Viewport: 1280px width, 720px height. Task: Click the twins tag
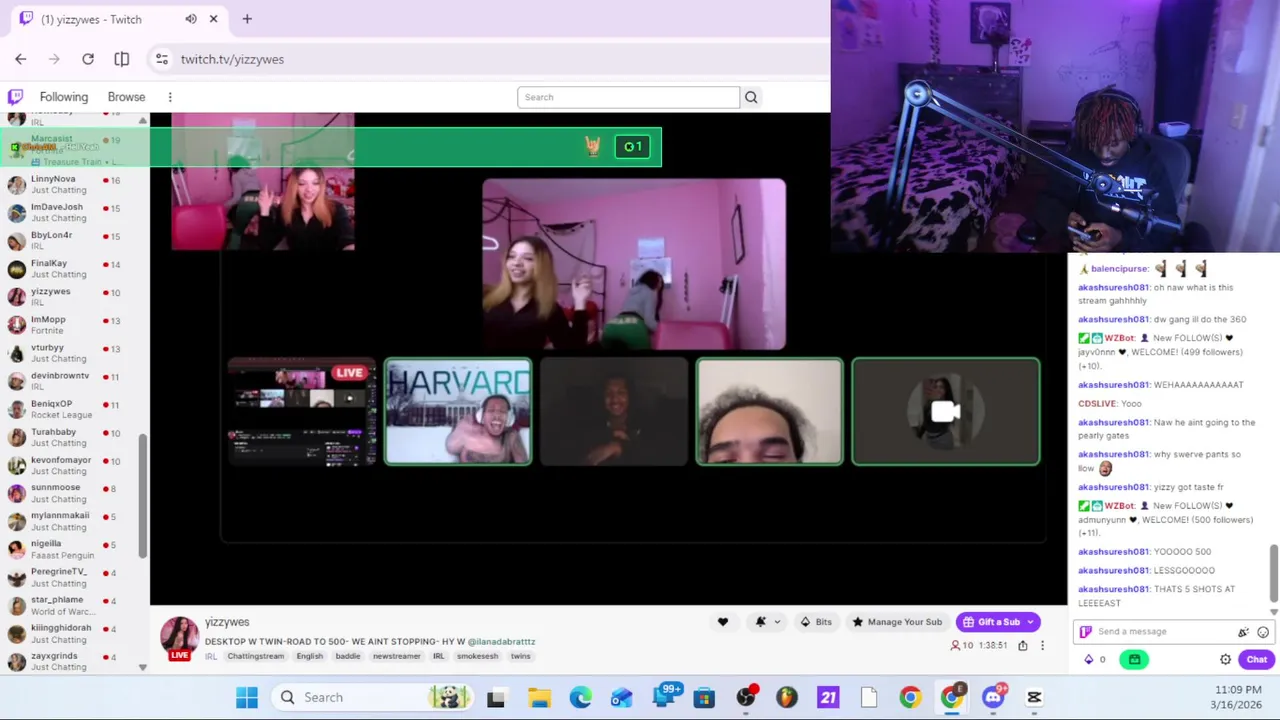click(x=521, y=656)
